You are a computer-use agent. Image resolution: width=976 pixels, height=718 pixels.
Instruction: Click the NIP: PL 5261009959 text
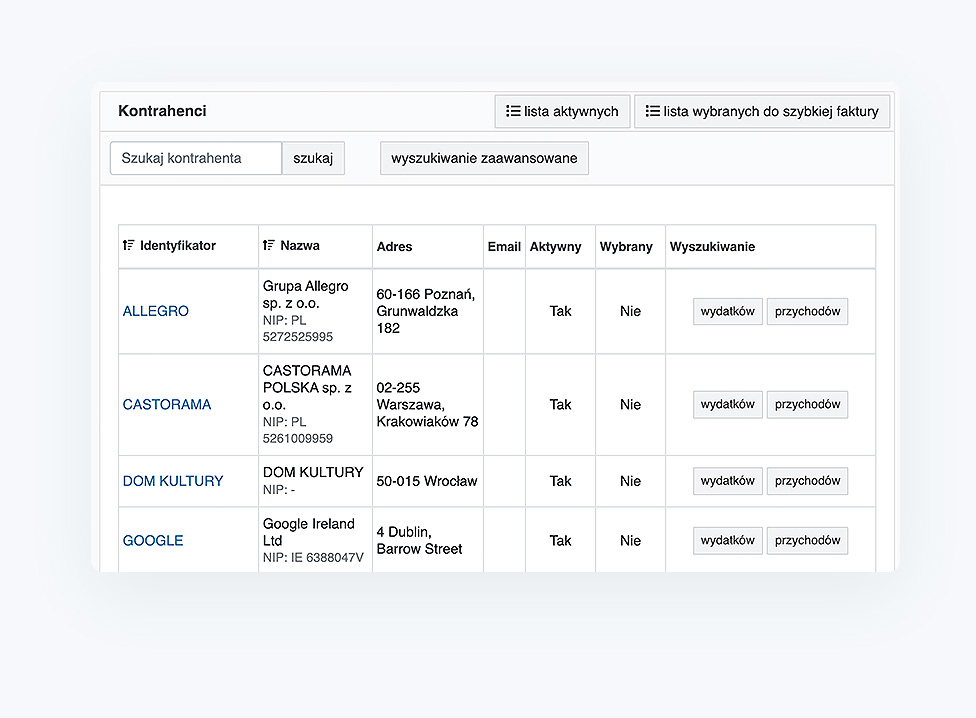tap(298, 430)
